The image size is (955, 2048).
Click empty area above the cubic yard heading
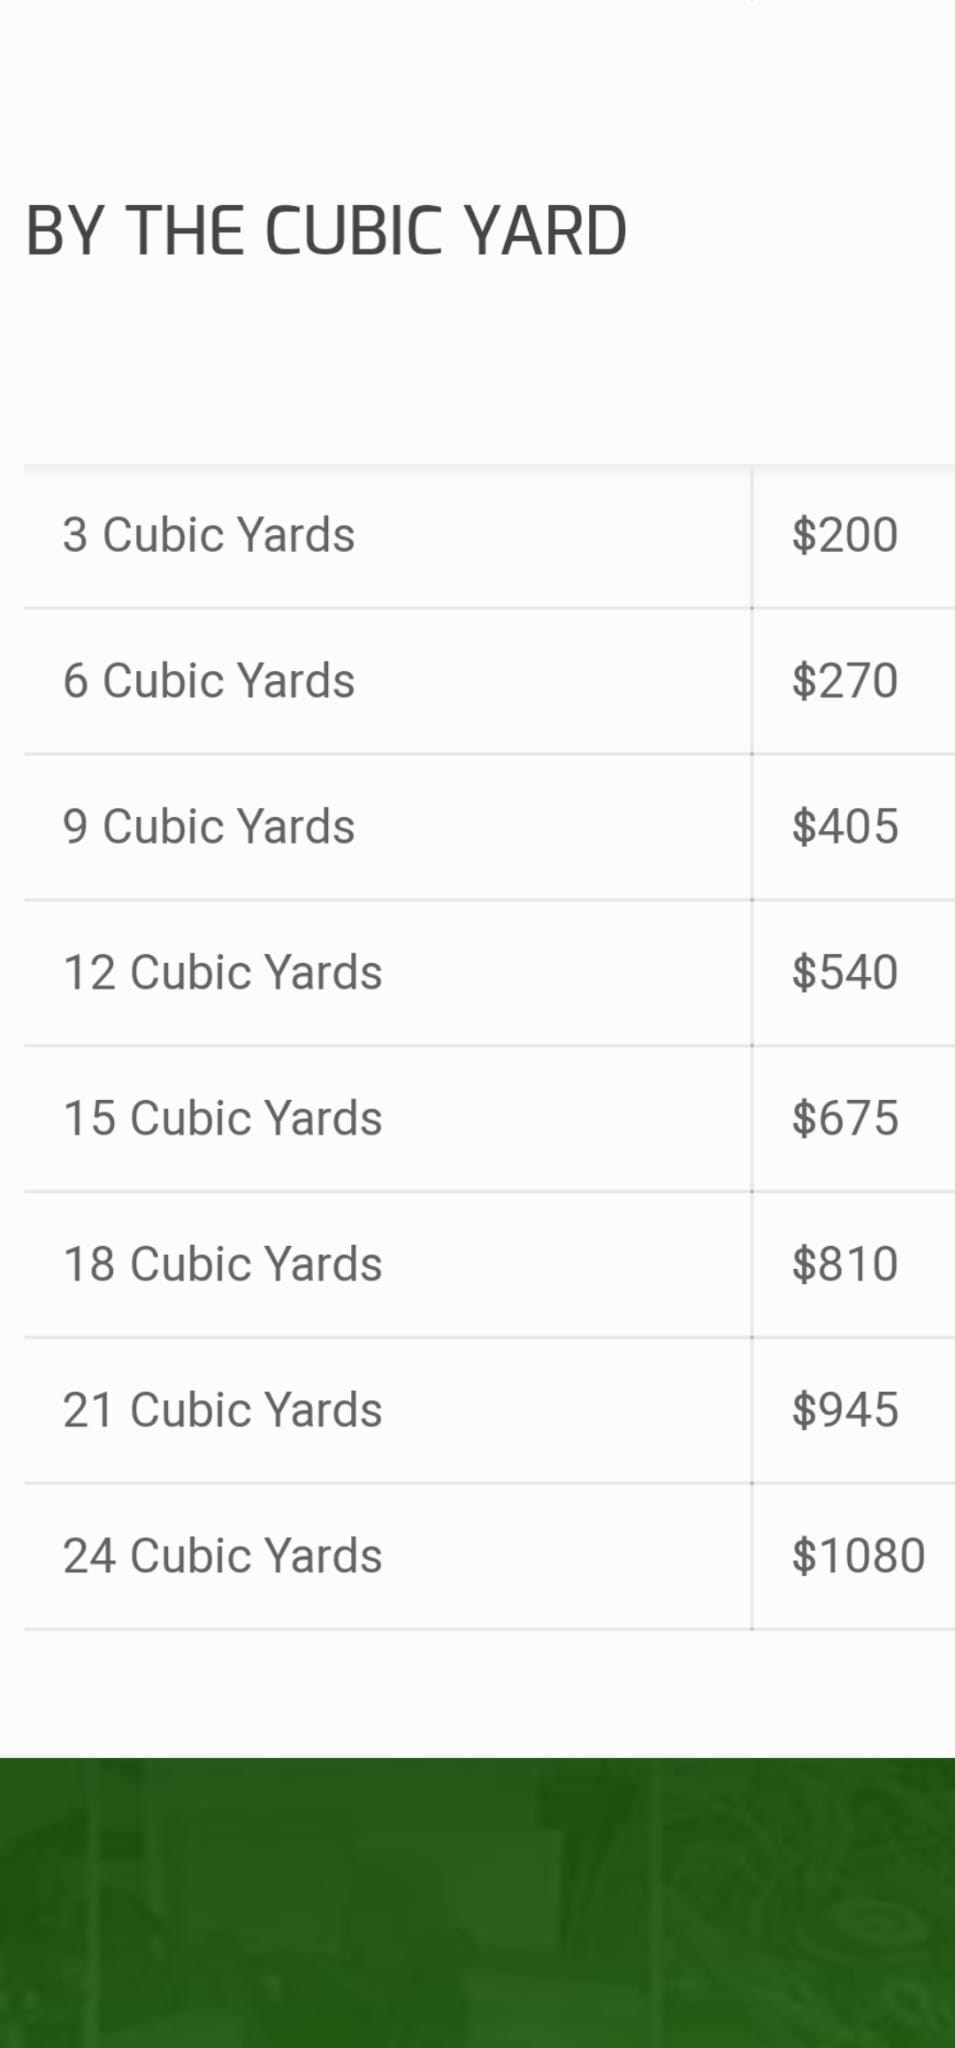pyautogui.click(x=477, y=90)
